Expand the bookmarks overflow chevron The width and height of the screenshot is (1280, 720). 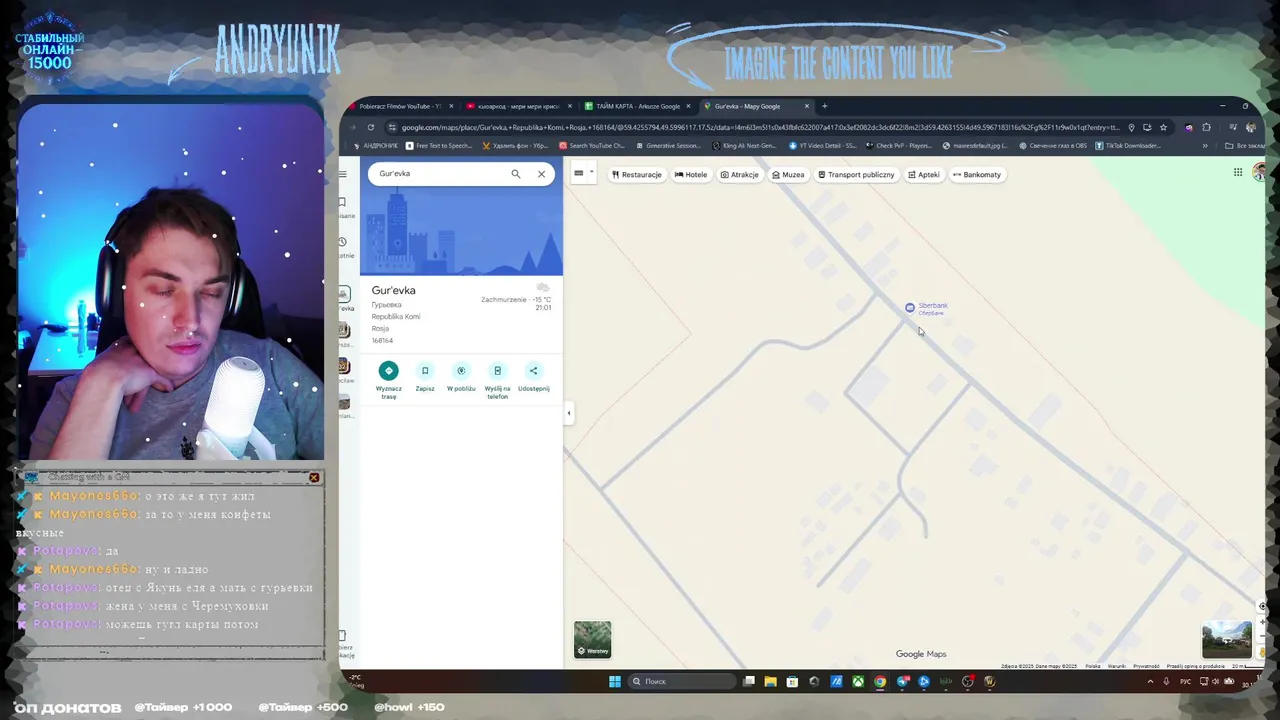[x=1204, y=146]
